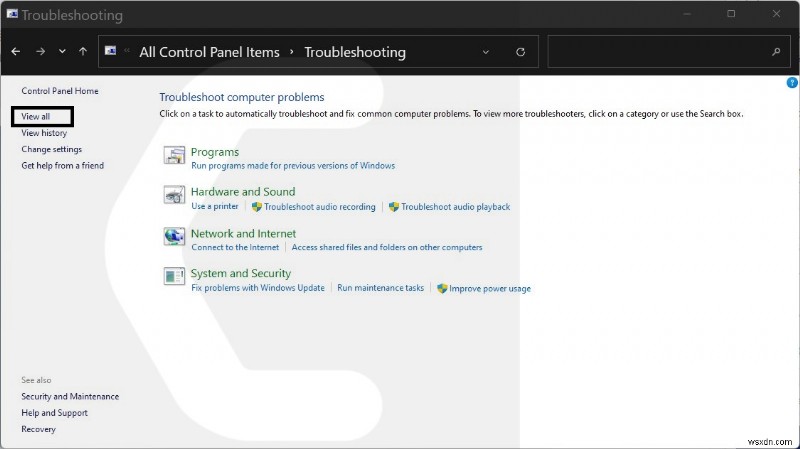Go up one level arrow

pyautogui.click(x=83, y=52)
